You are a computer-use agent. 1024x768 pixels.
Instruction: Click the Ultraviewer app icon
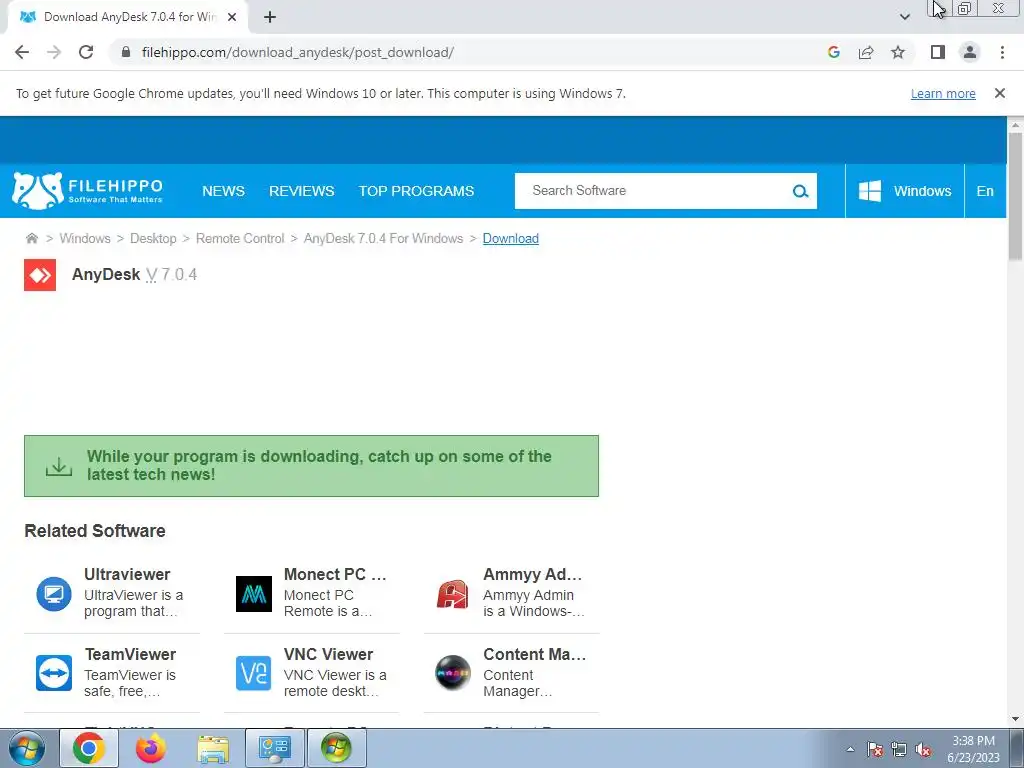(54, 594)
